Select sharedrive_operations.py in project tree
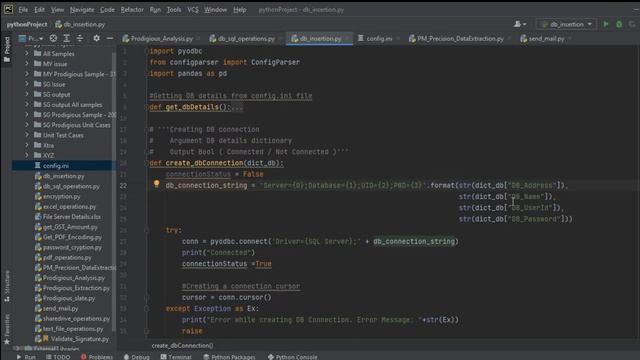Image resolution: width=640 pixels, height=360 pixels. click(76, 318)
